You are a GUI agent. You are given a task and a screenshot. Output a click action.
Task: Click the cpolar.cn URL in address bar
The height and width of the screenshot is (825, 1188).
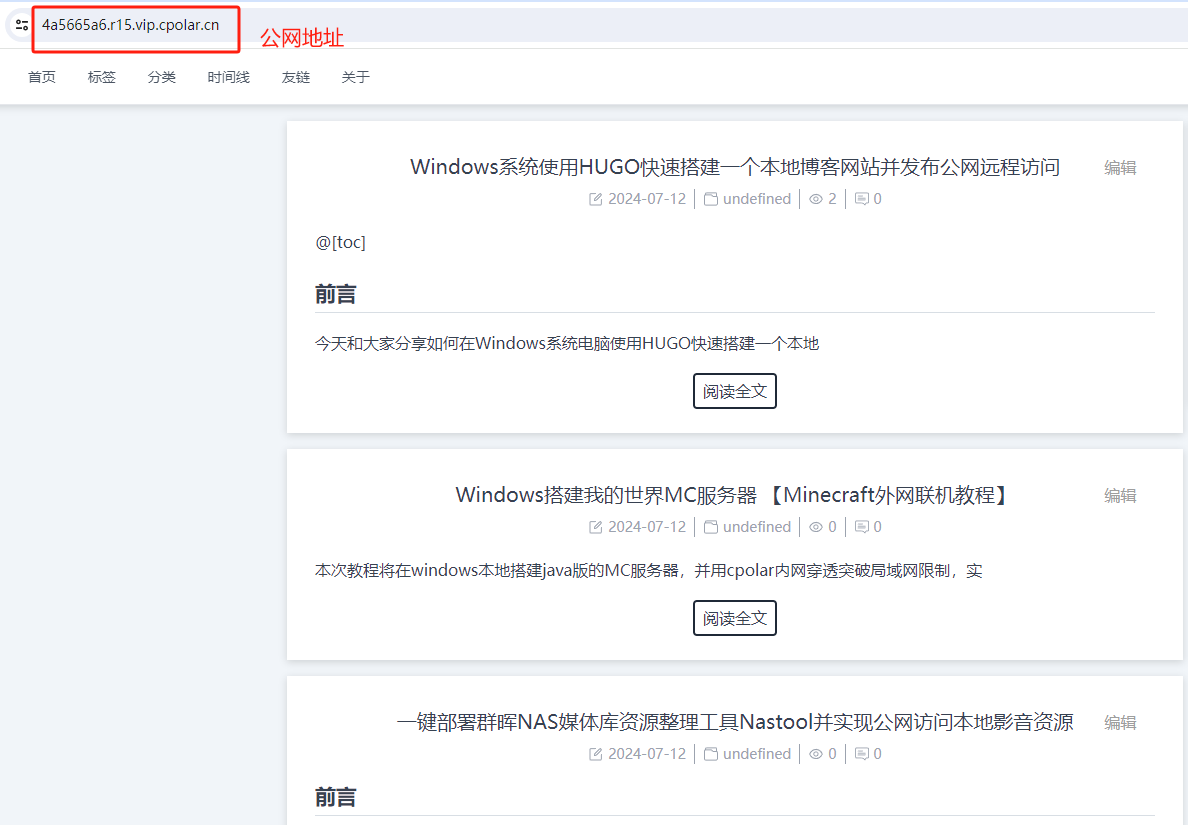click(130, 25)
